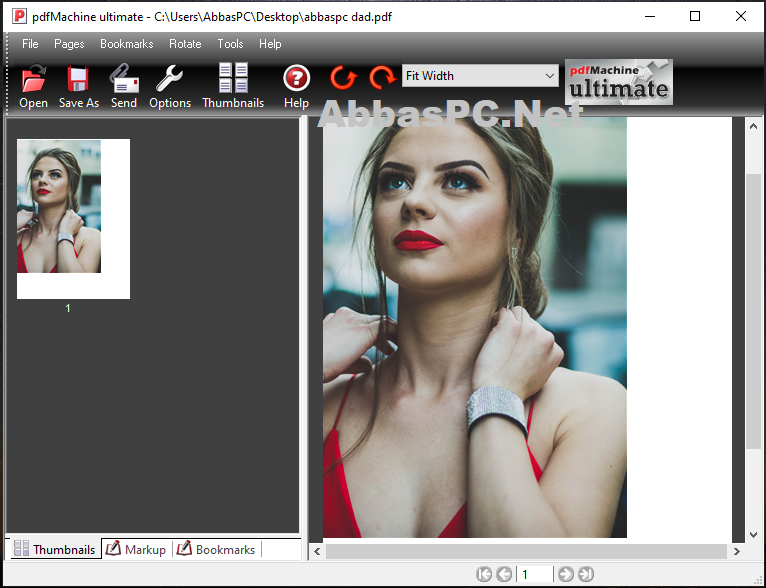766x588 pixels.
Task: Select the page 1 thumbnail
Action: click(73, 219)
